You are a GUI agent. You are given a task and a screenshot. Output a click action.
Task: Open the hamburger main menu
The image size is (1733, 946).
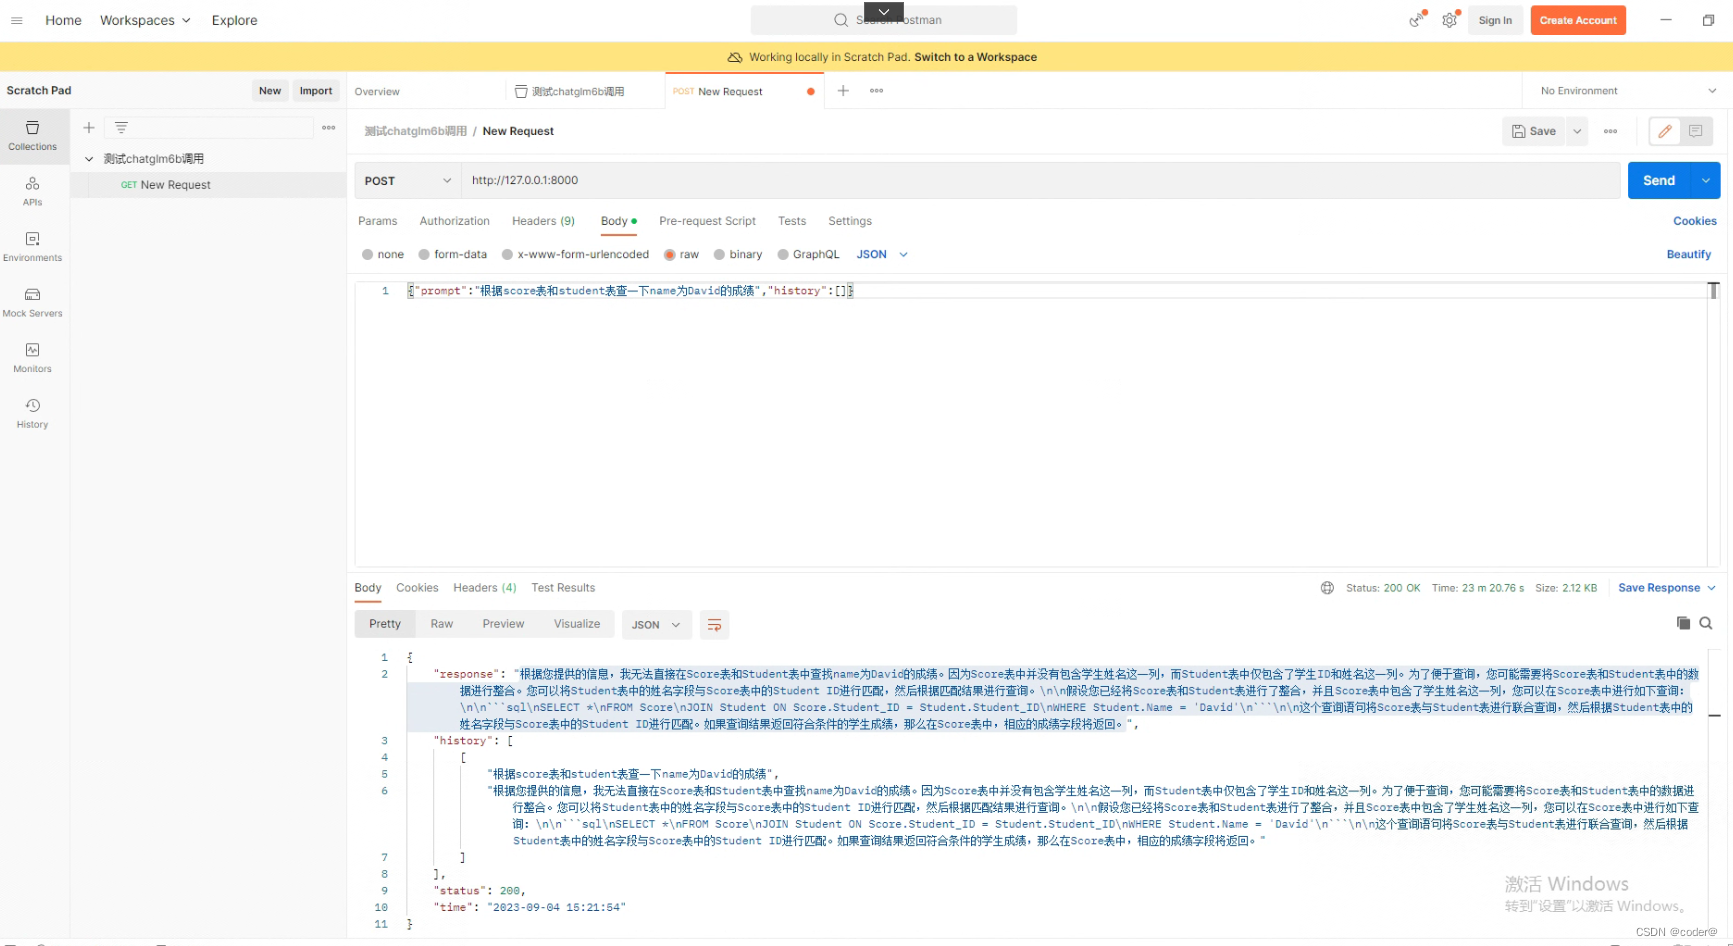pyautogui.click(x=16, y=20)
